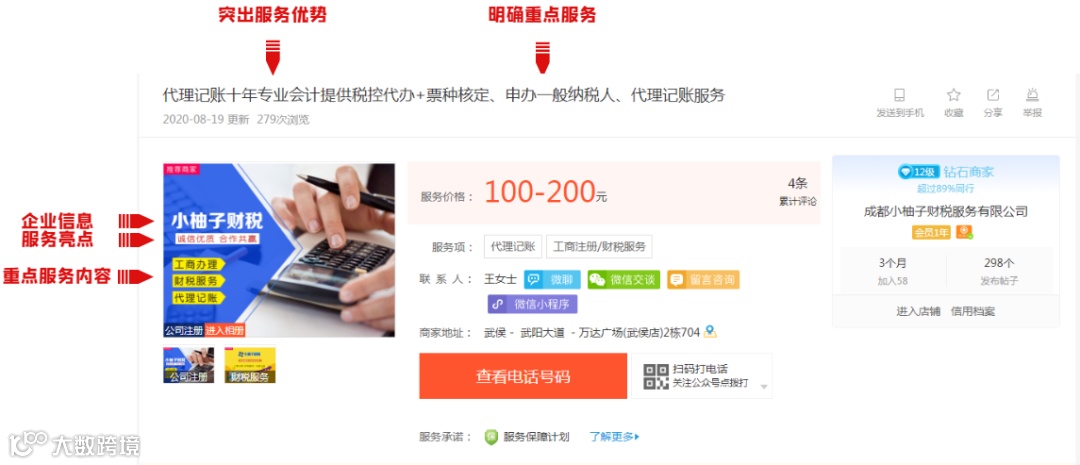Image resolution: width=1080 pixels, height=465 pixels.
Task: Click the map pin after the address
Action: pyautogui.click(x=710, y=332)
